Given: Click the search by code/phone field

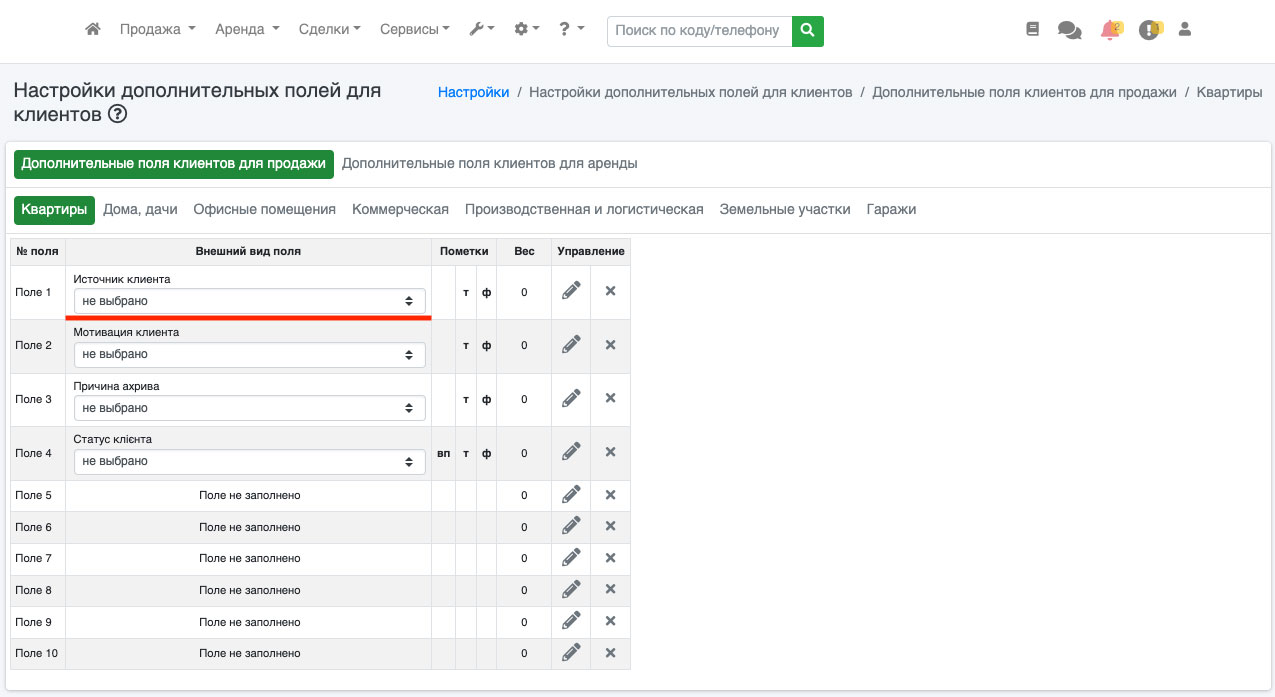Looking at the screenshot, I should click(x=698, y=30).
